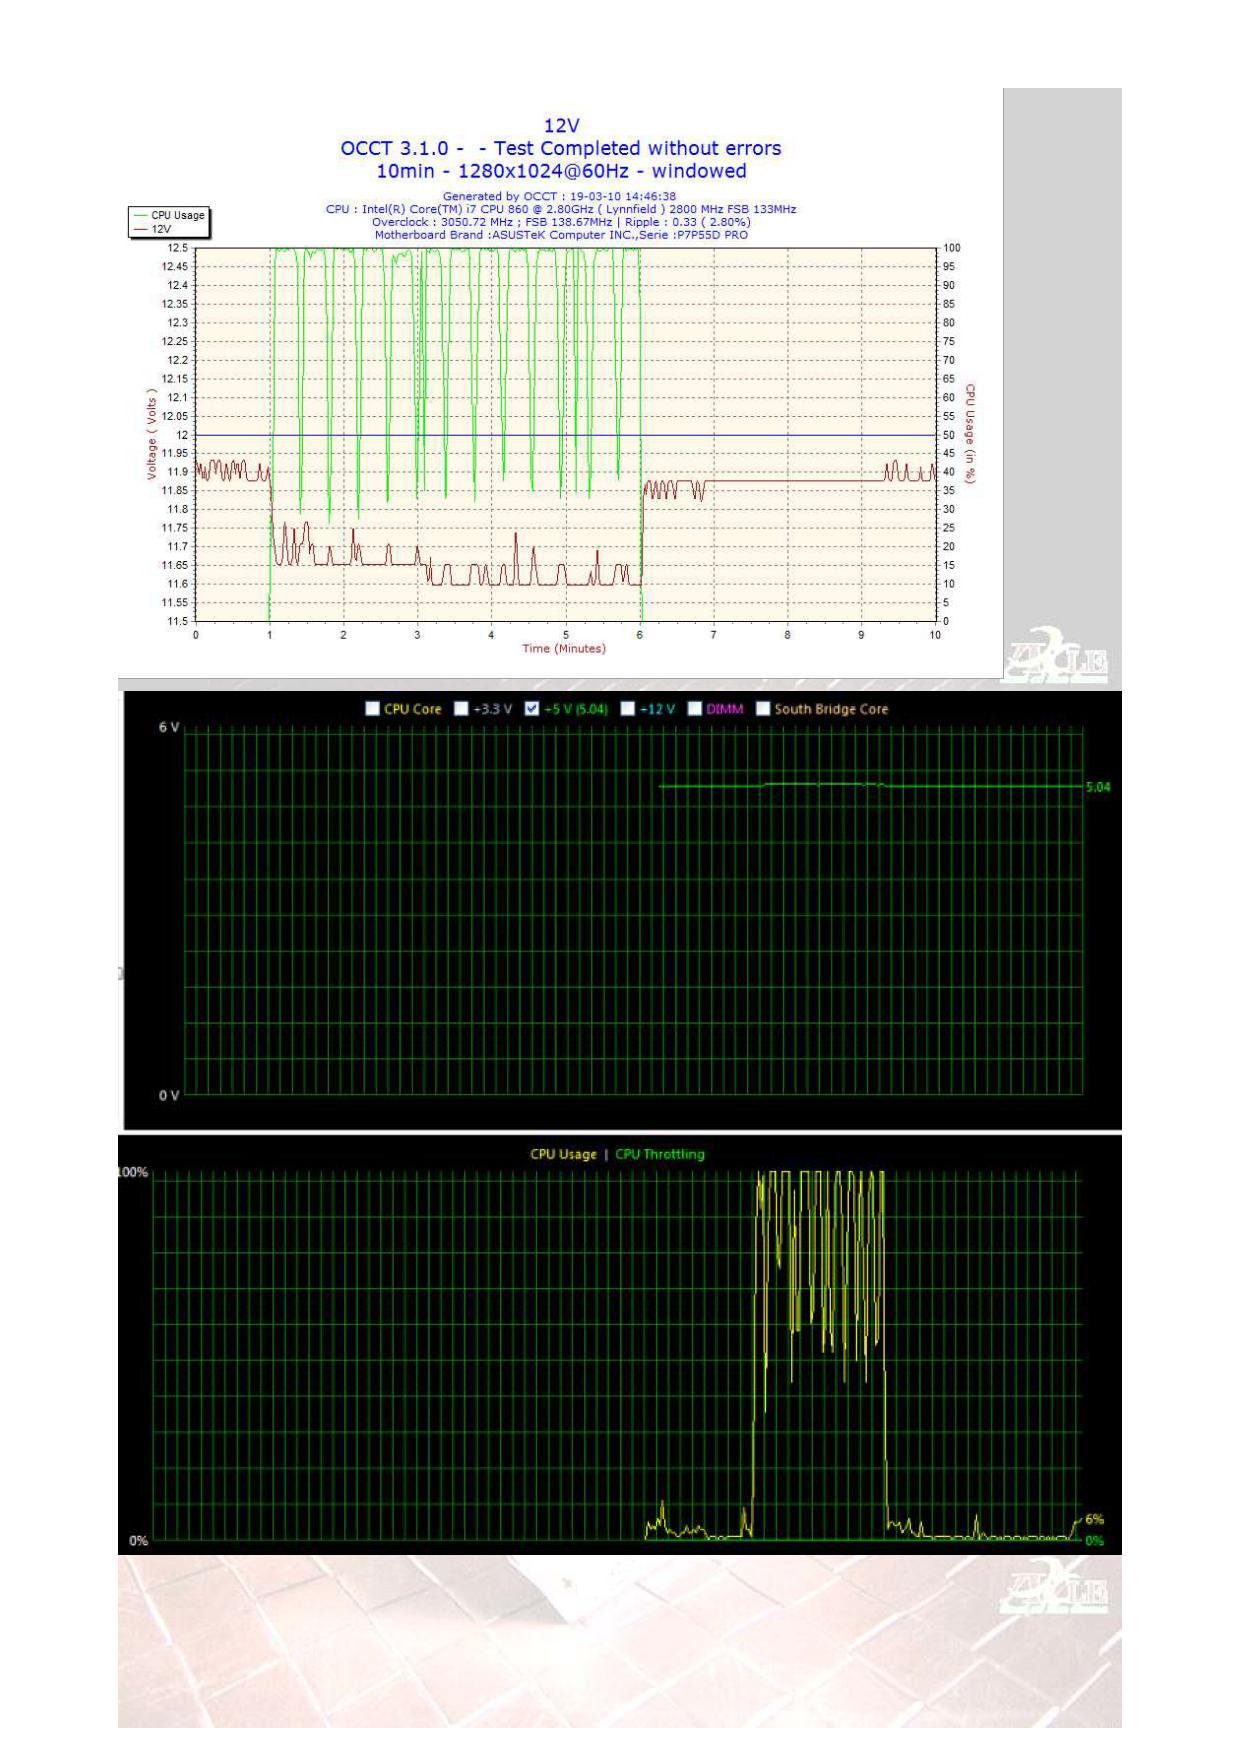The width and height of the screenshot is (1240, 1752).
Task: Click the 5.04 reading beside the voltage graph
Action: pos(1098,787)
